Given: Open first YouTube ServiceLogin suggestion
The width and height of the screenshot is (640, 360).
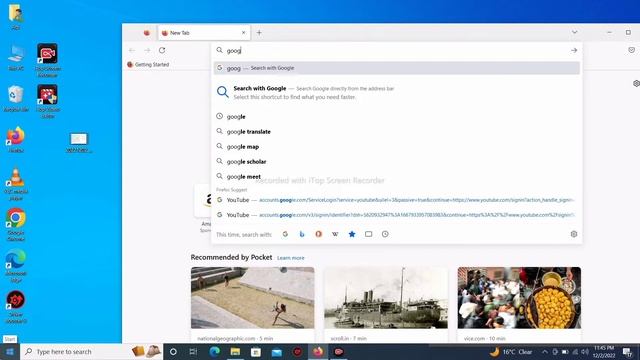Looking at the screenshot, I should 396,200.
